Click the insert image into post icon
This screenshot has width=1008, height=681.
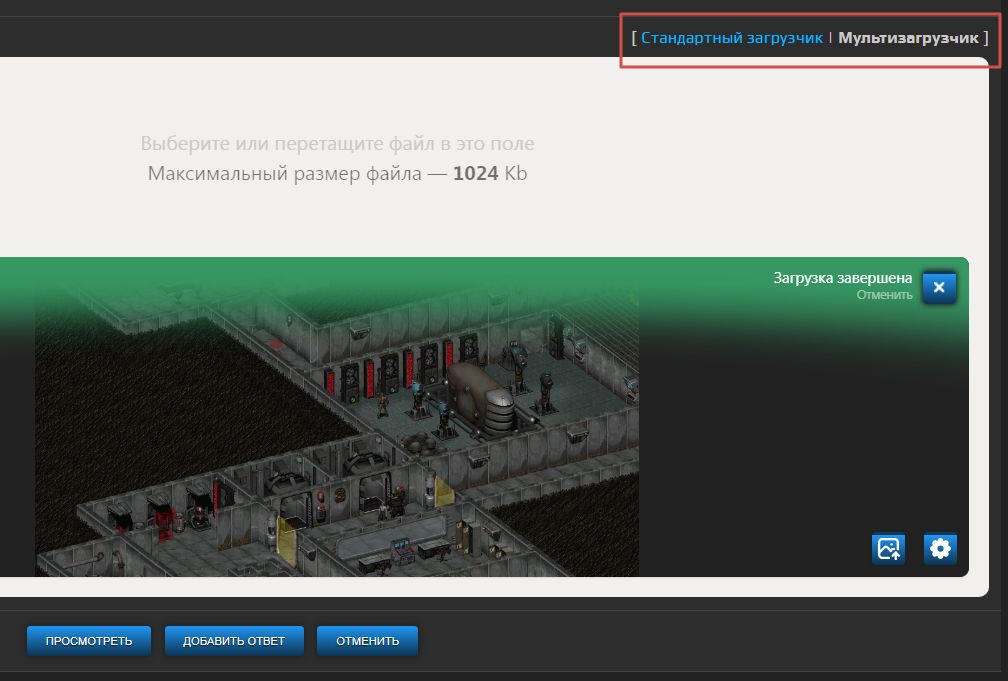pos(888,548)
